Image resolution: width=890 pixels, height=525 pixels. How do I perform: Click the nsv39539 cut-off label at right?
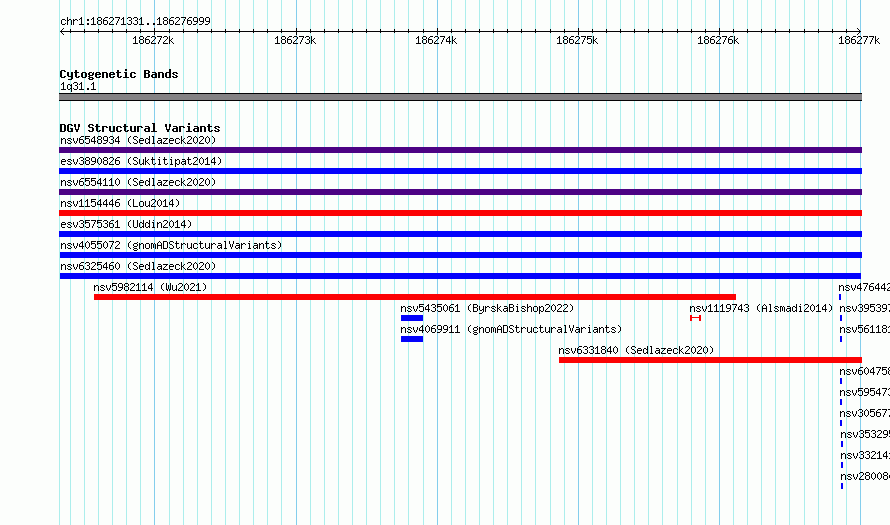click(864, 308)
